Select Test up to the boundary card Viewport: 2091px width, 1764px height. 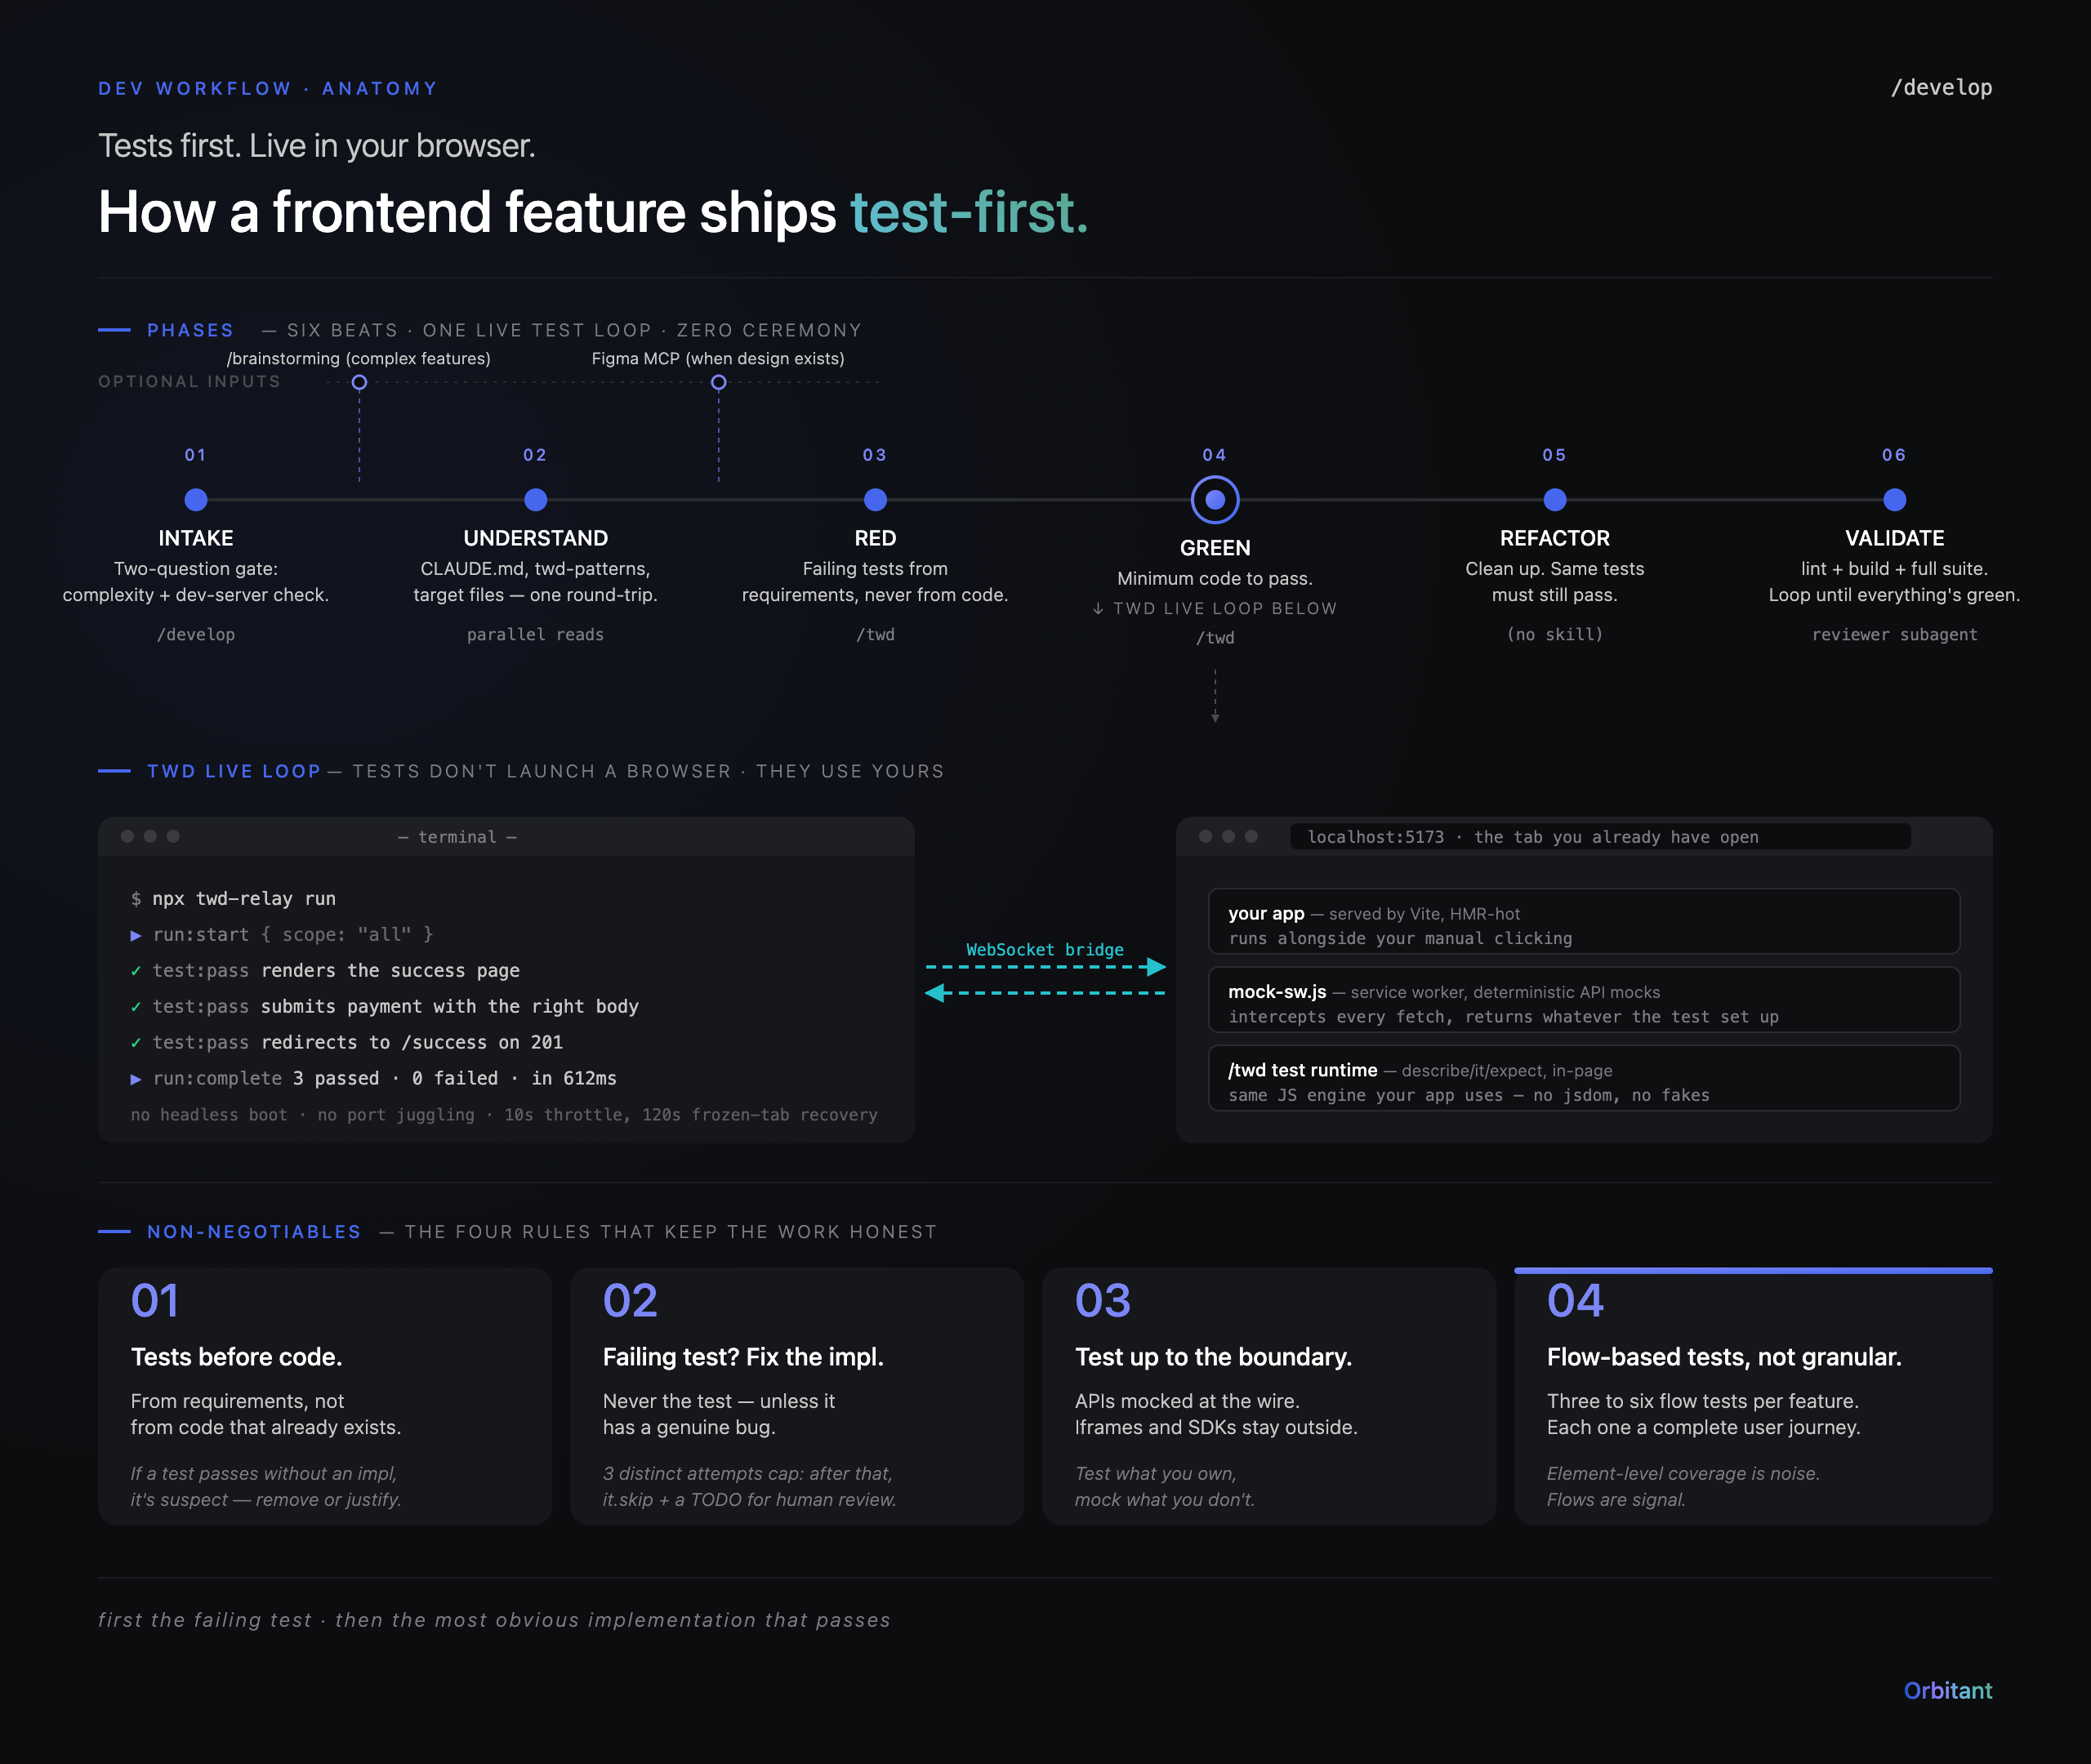1269,1396
